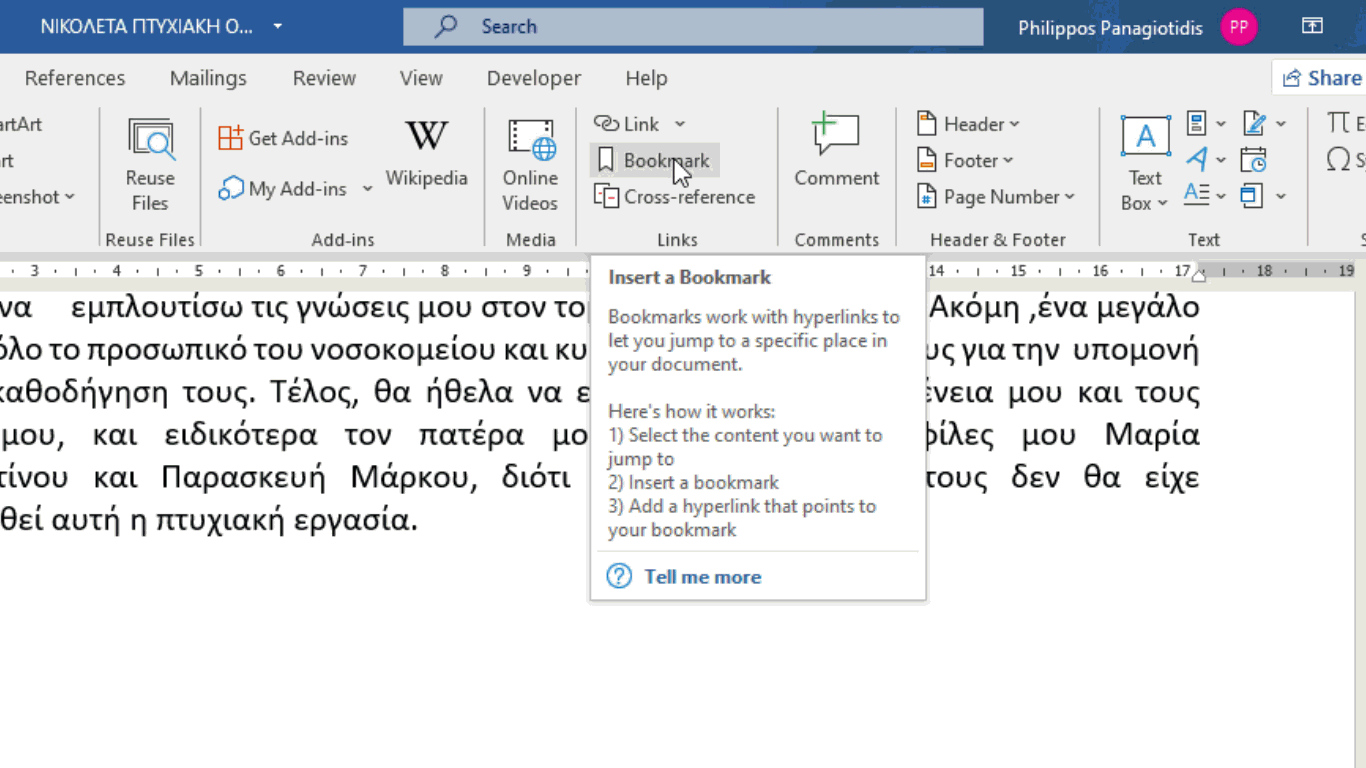Insert a Bookmark
This screenshot has width=1366, height=768.
pos(654,159)
